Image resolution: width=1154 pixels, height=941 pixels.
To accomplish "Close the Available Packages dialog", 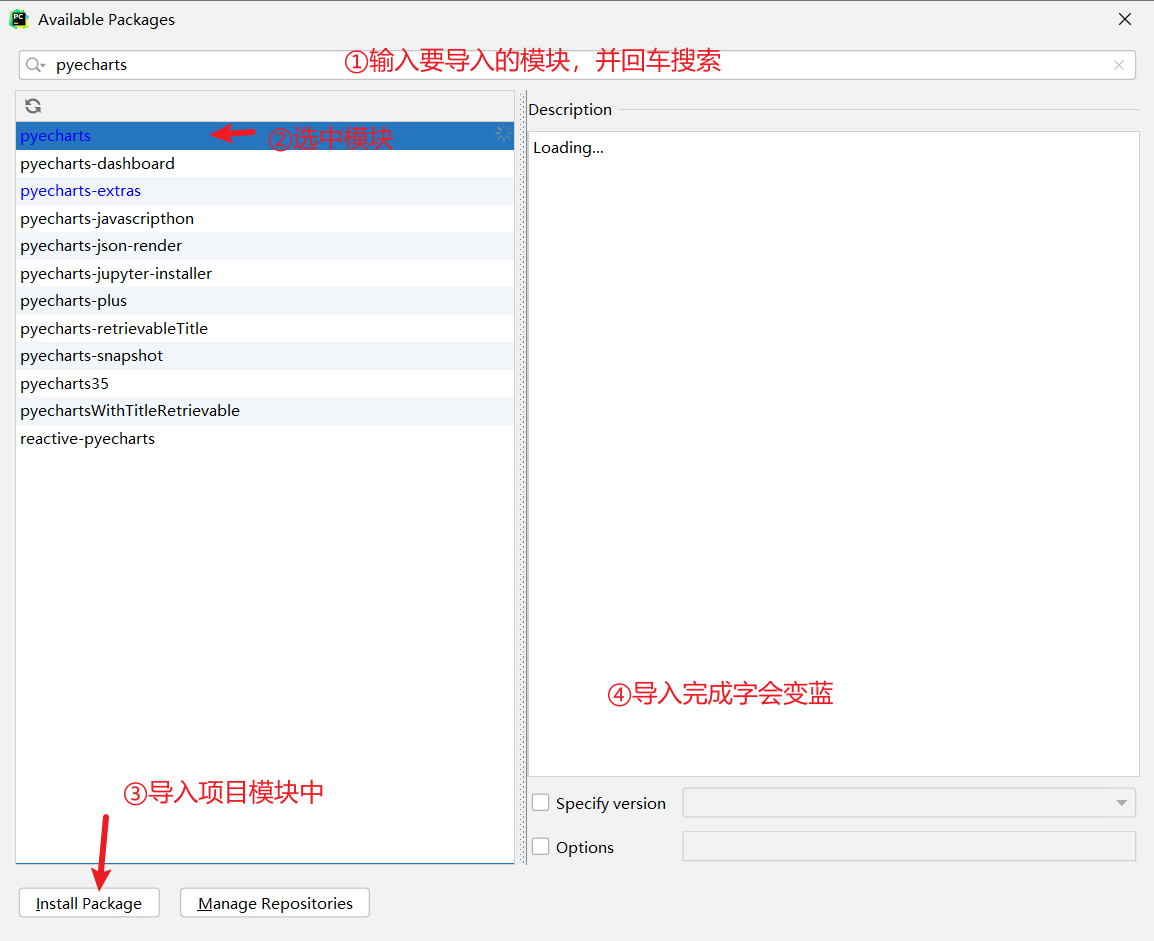I will [1125, 19].
